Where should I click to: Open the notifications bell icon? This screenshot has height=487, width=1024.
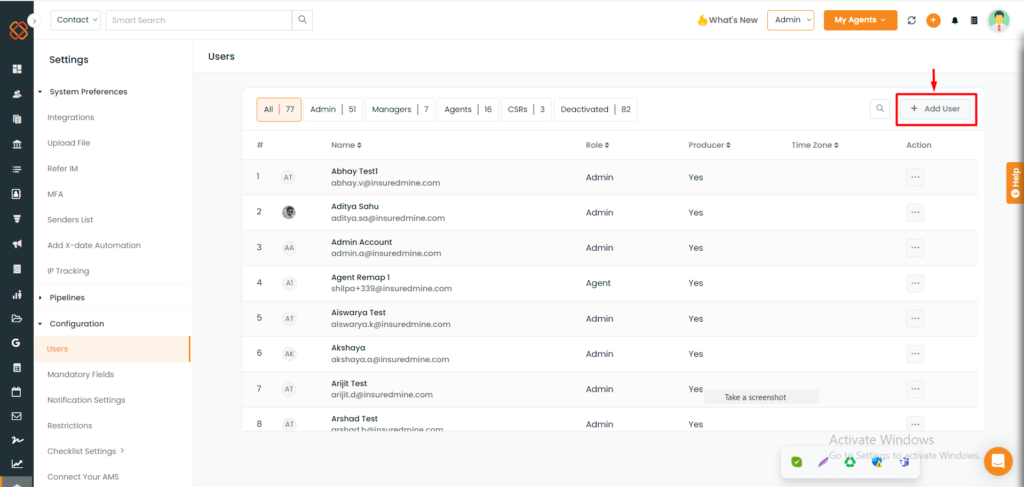click(955, 20)
